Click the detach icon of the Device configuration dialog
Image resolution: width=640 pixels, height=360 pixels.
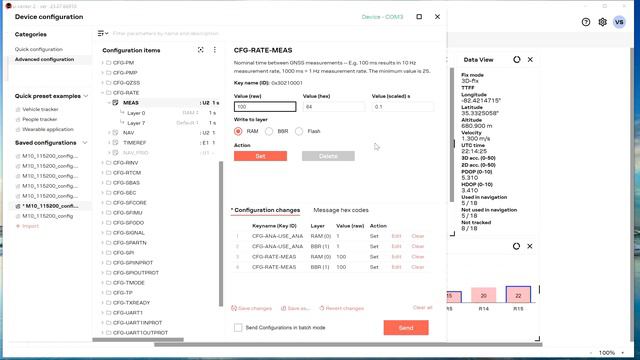coord(419,17)
